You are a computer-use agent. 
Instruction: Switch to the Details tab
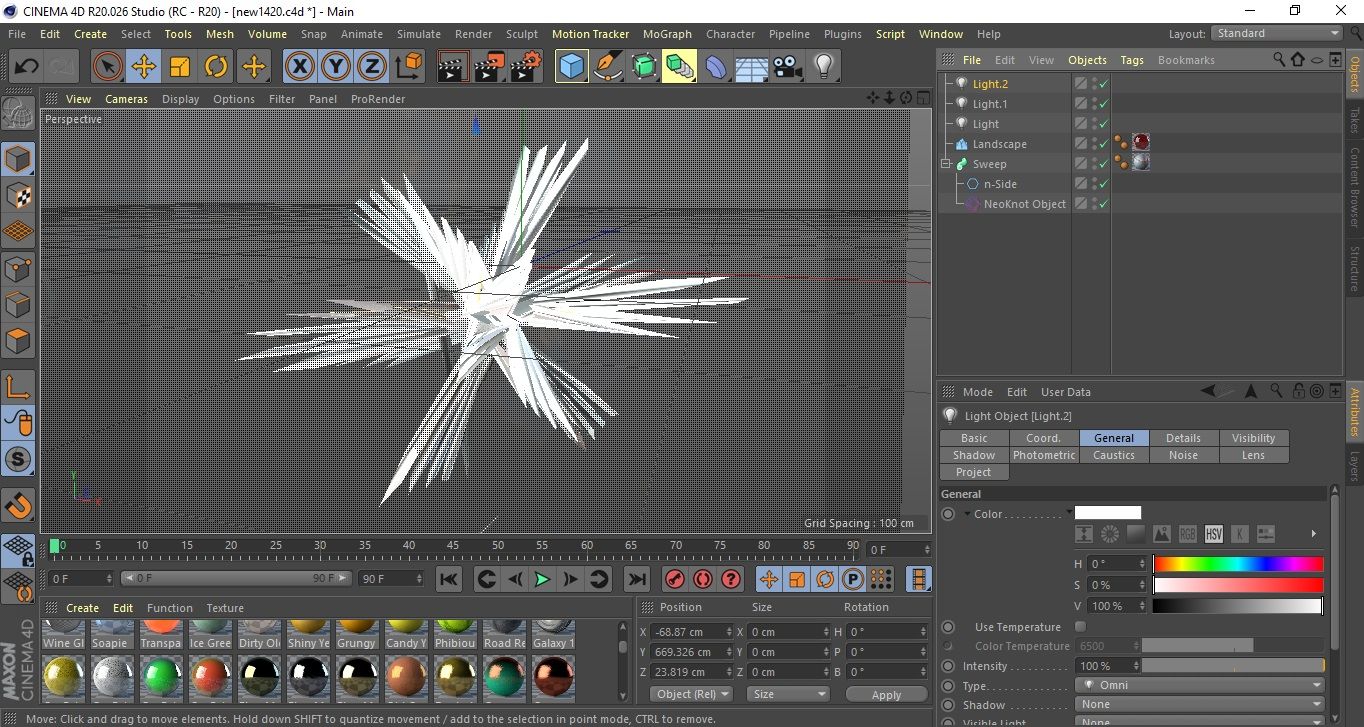pyautogui.click(x=1183, y=438)
